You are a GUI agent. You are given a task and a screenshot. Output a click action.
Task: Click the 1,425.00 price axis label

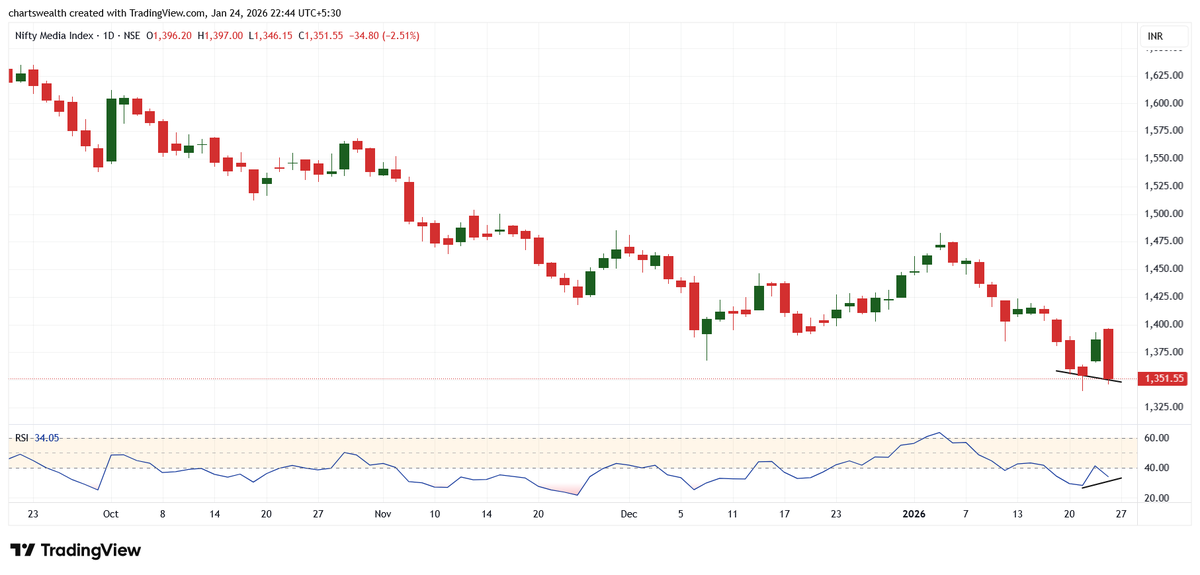[x=1164, y=297]
